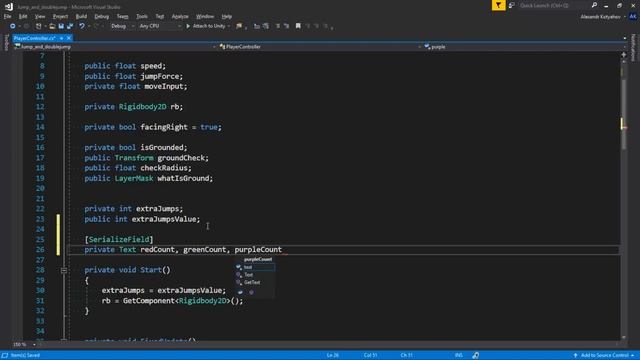
Task: Open the Jump_and_doublejump project navigation dropdown
Action: [x=114, y=47]
